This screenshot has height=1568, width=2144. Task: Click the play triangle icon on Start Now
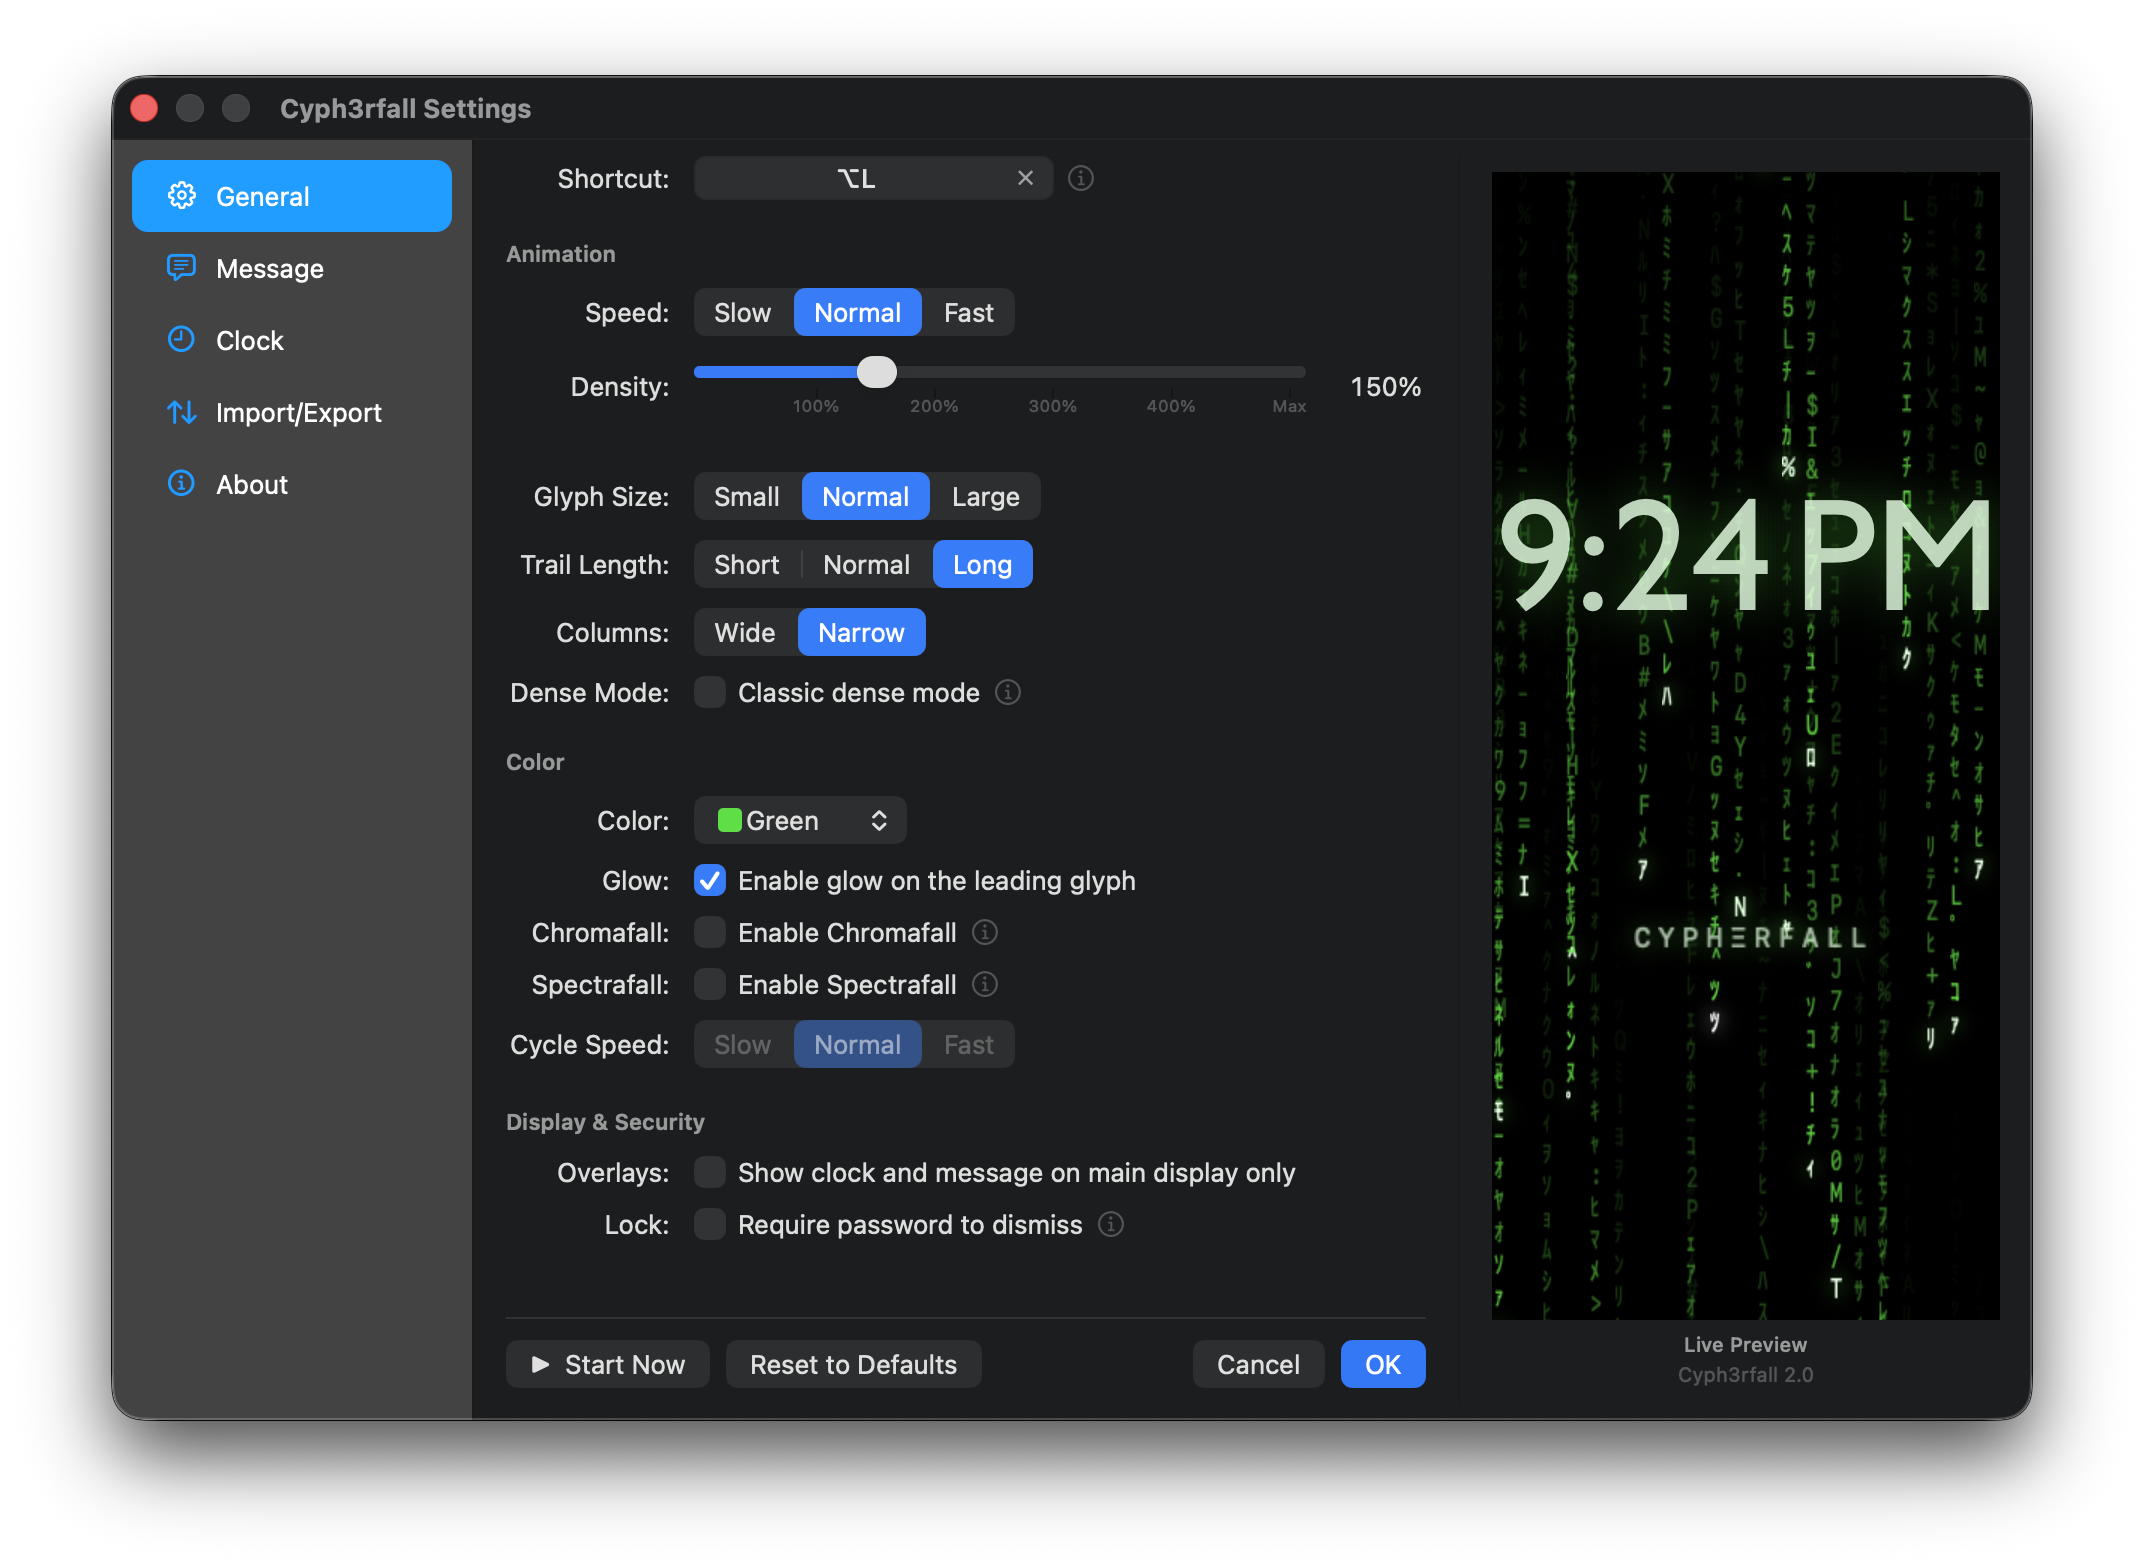point(540,1364)
